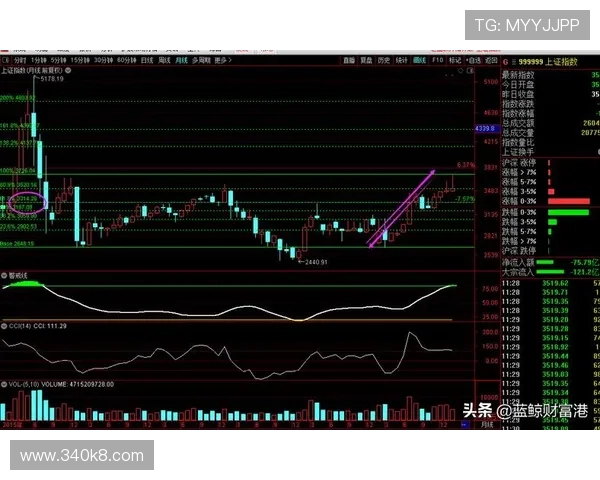Click the red G icon in quote panel
Image resolution: width=600 pixels, height=480 pixels.
pyautogui.click(x=505, y=62)
